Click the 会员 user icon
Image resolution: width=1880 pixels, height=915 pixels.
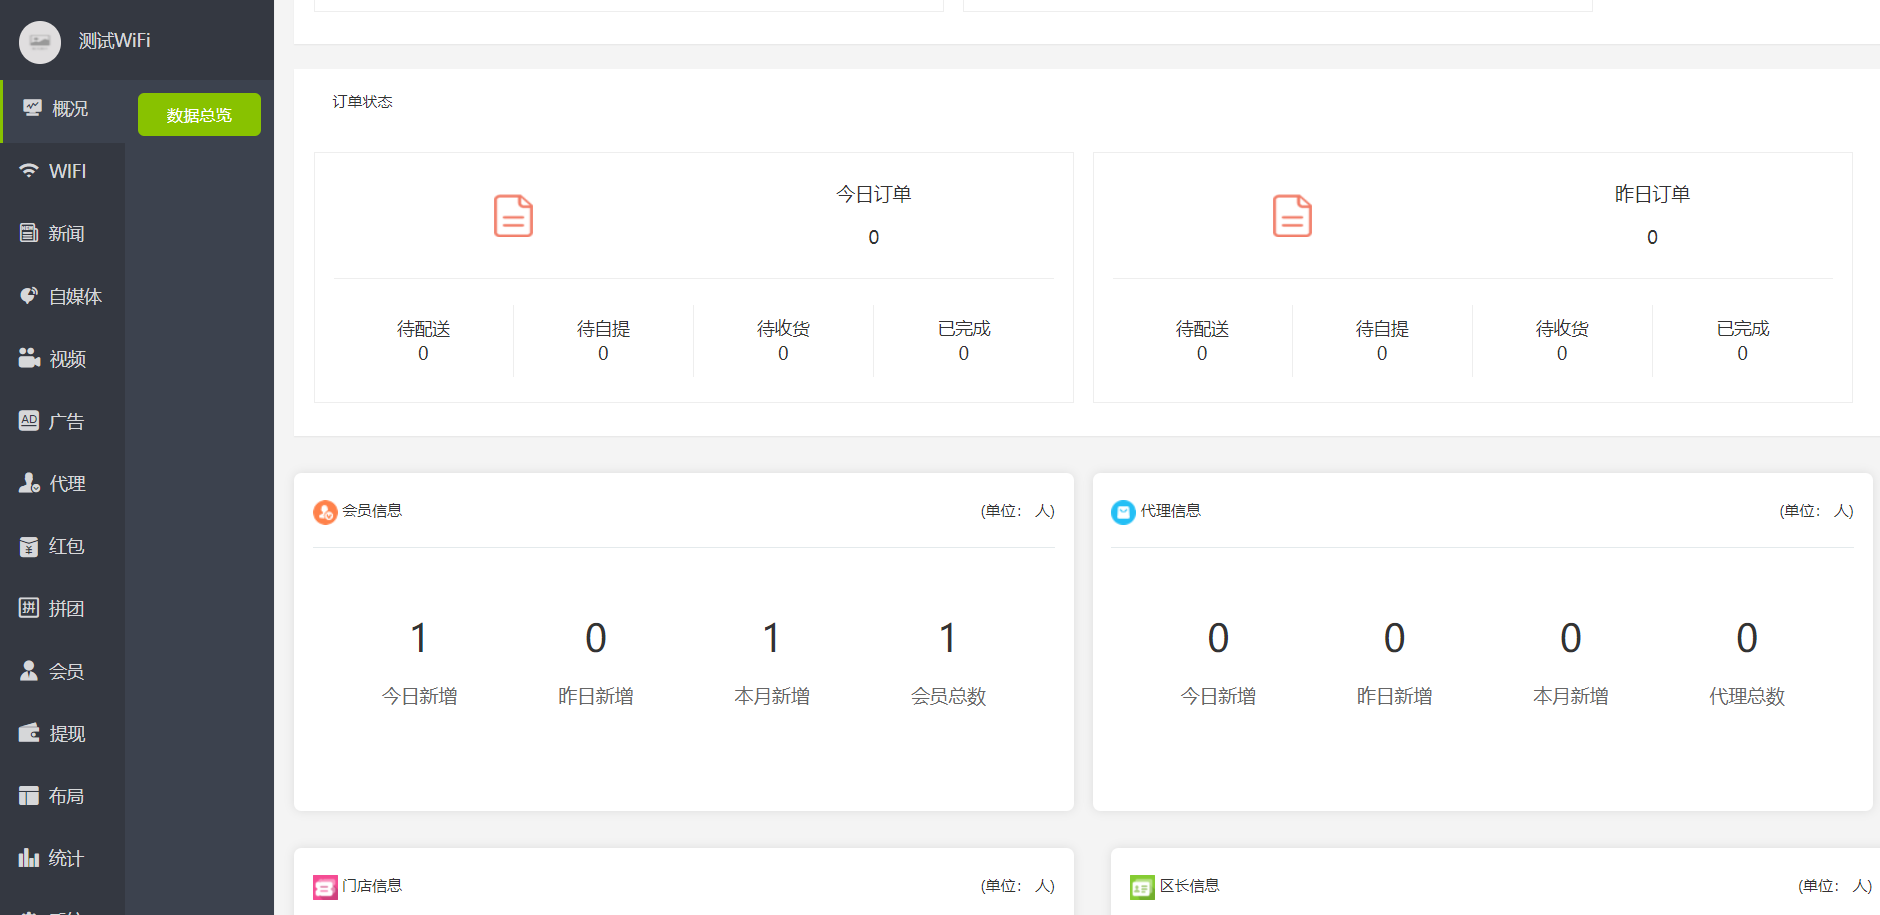pyautogui.click(x=29, y=671)
